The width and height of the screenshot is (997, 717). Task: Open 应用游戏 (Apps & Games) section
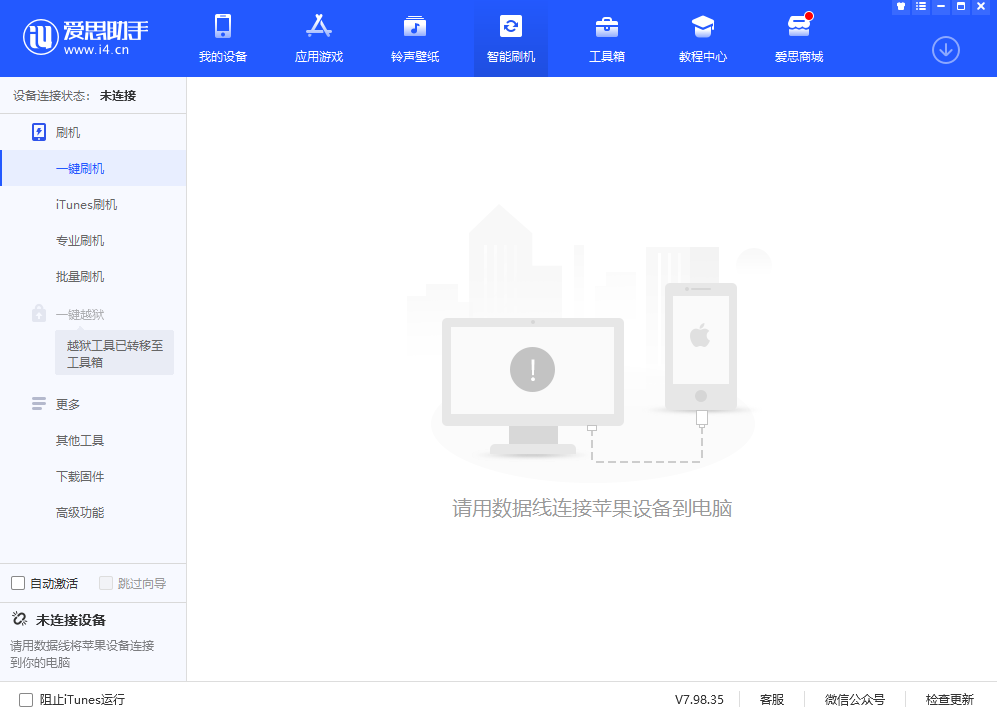pos(318,38)
